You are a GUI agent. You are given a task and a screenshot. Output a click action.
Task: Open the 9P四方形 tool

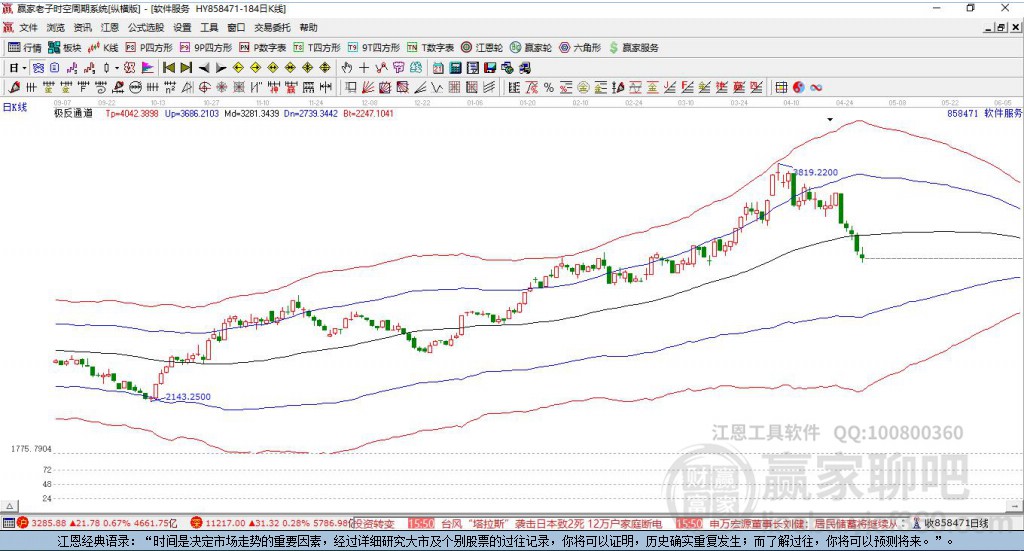pos(206,48)
